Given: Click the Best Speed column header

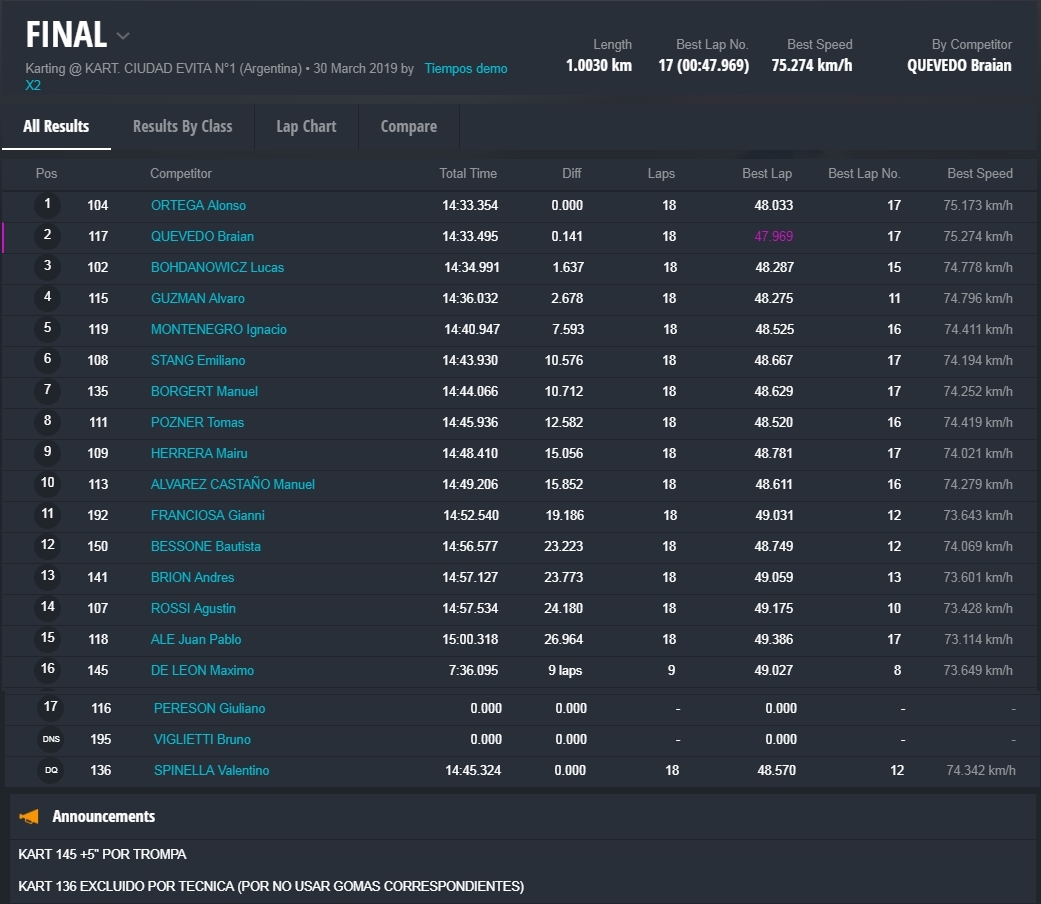Looking at the screenshot, I should (x=979, y=173).
